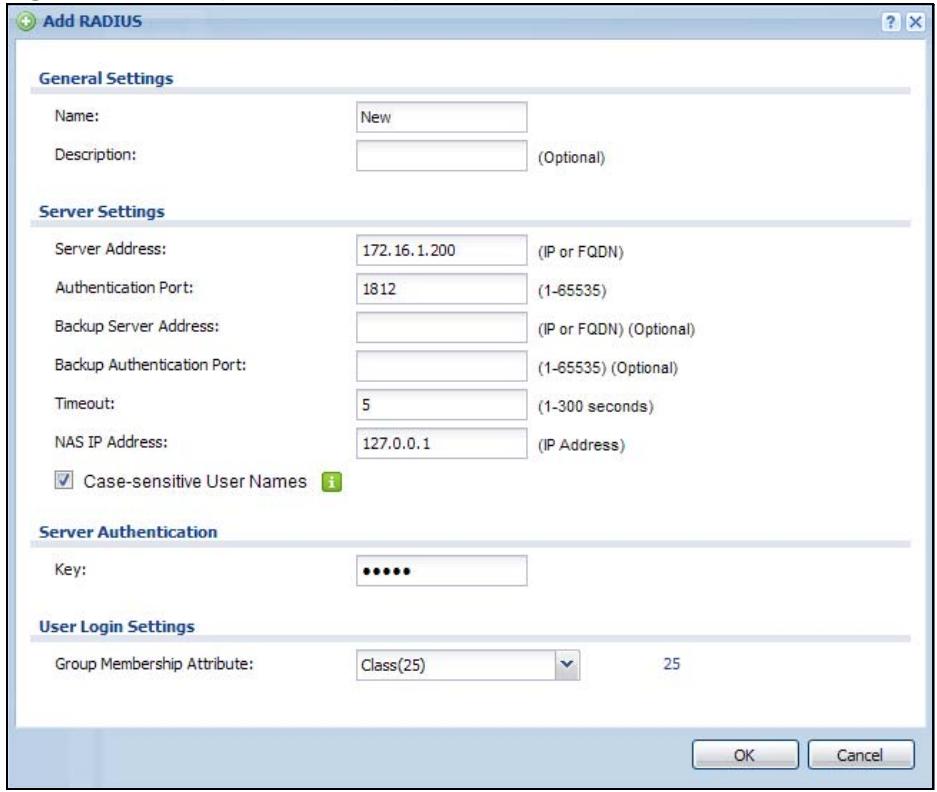Screen dimensions: 937x792
Task: Open help with the question mark icon
Action: coord(890,22)
